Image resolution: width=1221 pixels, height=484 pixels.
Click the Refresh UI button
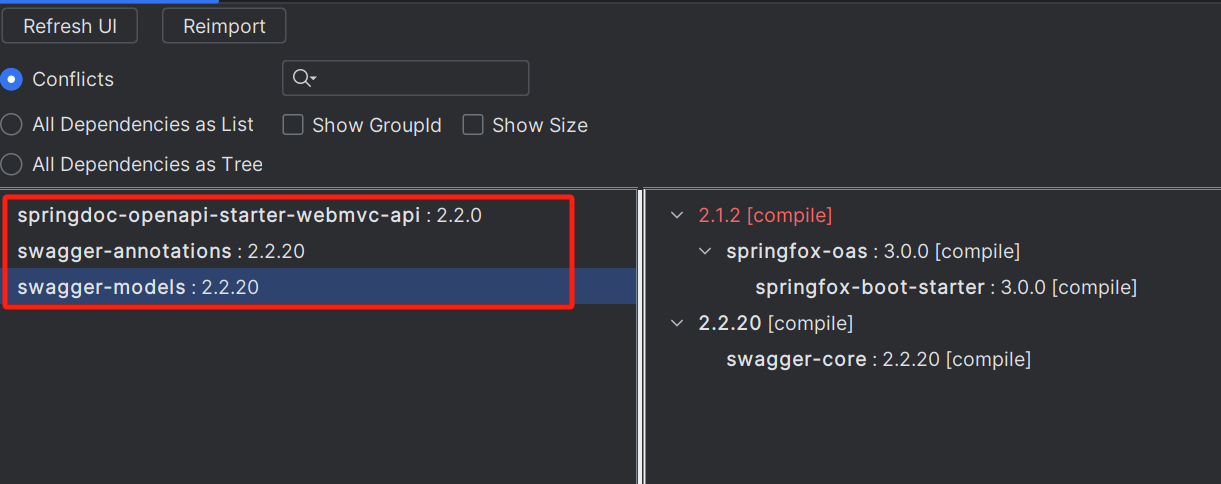70,26
